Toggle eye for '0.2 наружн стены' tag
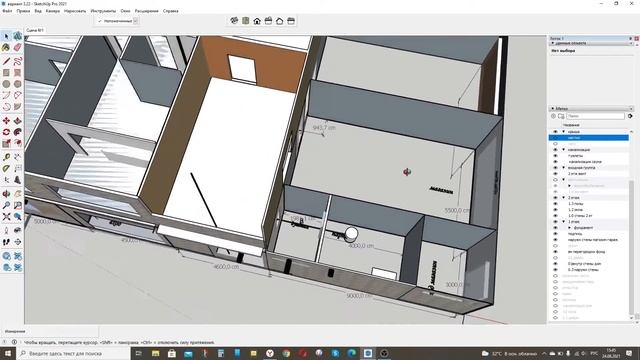The height and width of the screenshot is (360, 640). click(x=555, y=269)
